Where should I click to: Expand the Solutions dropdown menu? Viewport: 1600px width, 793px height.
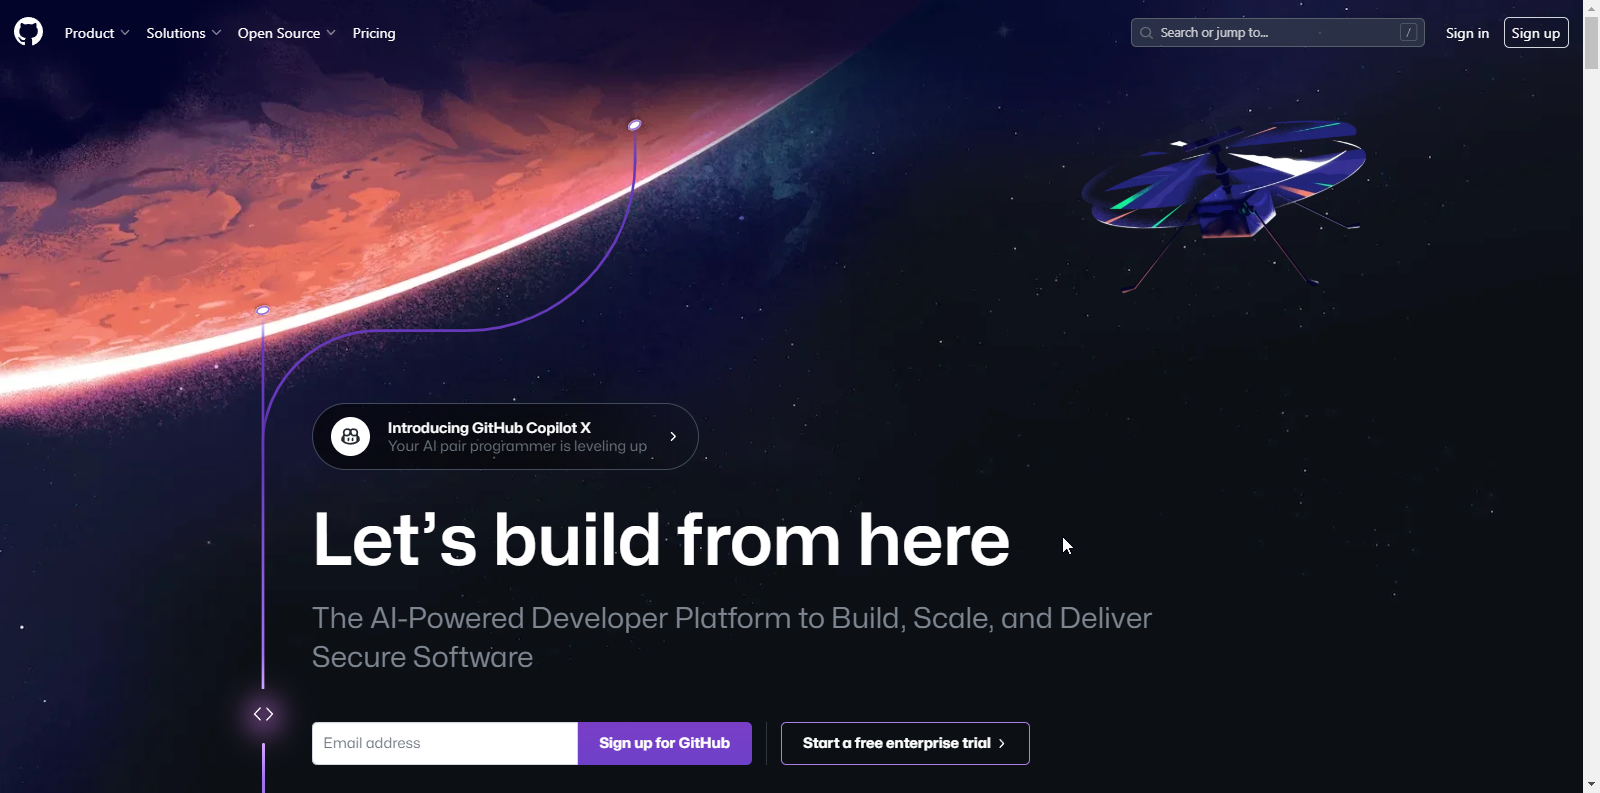click(184, 33)
